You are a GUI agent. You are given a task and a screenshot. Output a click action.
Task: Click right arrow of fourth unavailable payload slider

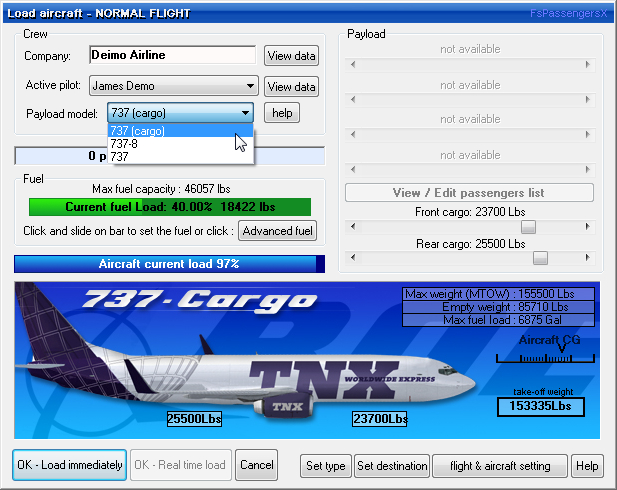tap(587, 170)
